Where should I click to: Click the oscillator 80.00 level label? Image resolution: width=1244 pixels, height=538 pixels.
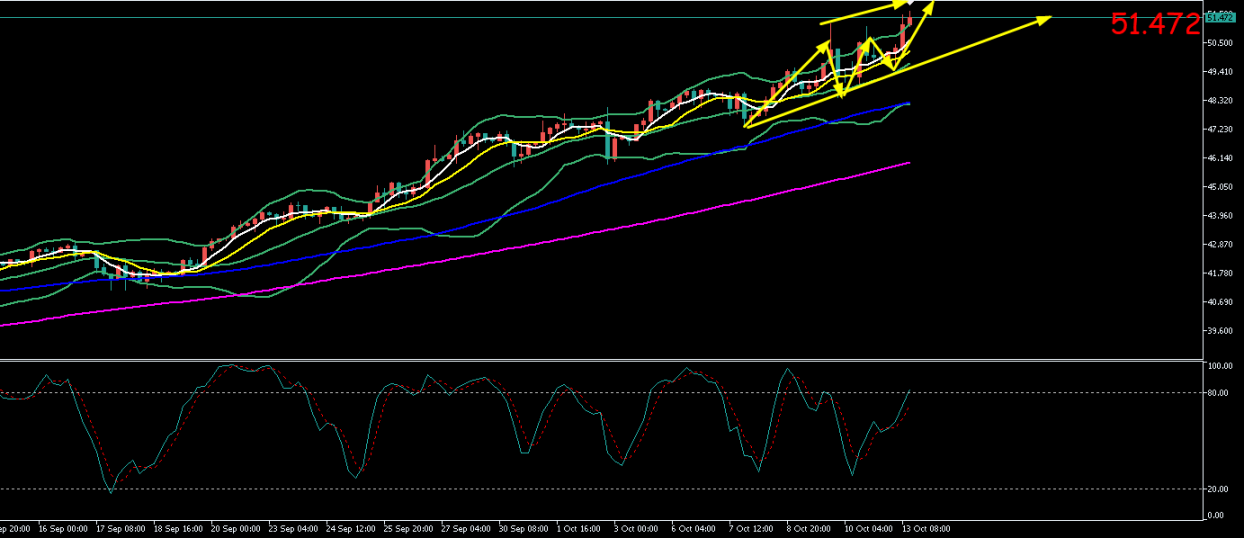pos(1218,393)
